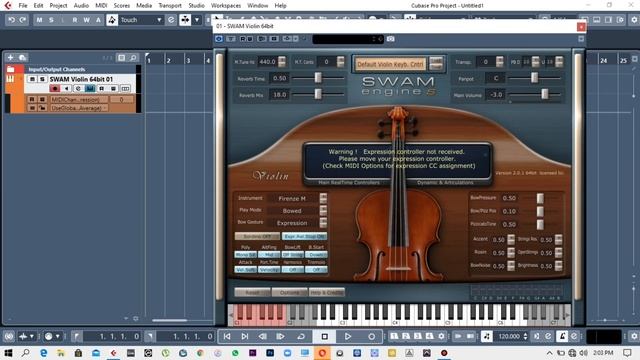Click the Add Track plus icon

click(11, 58)
